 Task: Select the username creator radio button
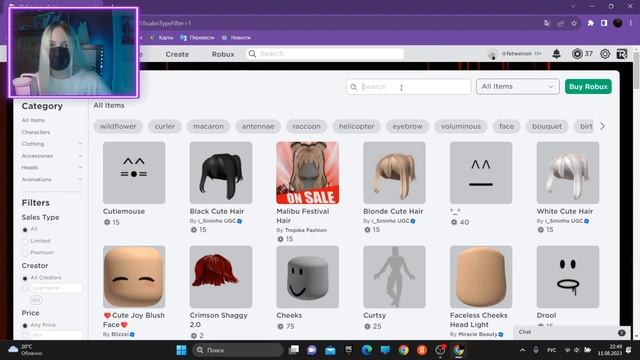[x=25, y=288]
